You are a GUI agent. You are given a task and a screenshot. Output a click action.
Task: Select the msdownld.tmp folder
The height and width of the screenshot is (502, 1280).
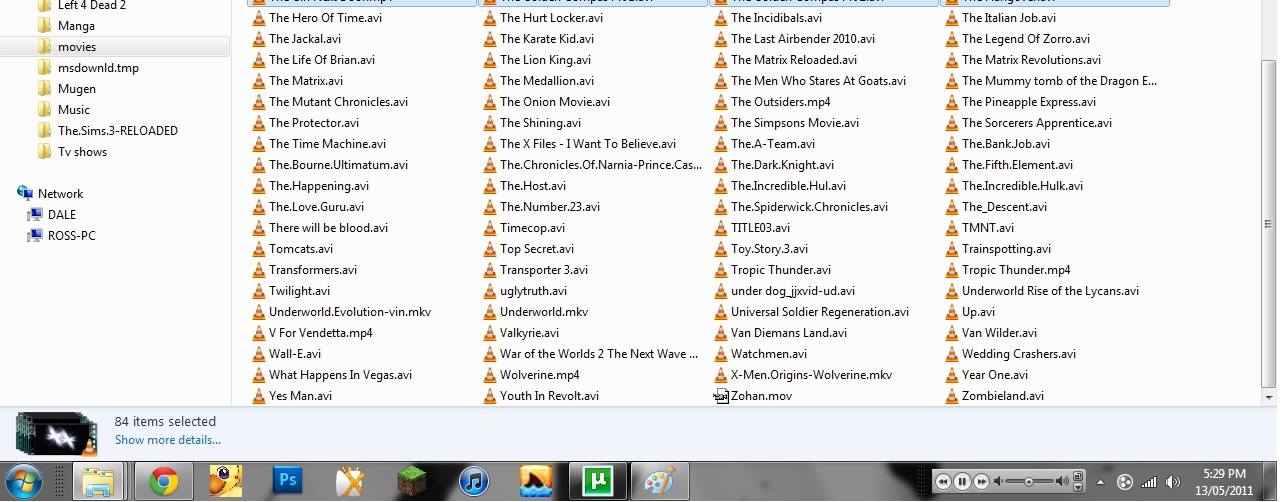99,68
